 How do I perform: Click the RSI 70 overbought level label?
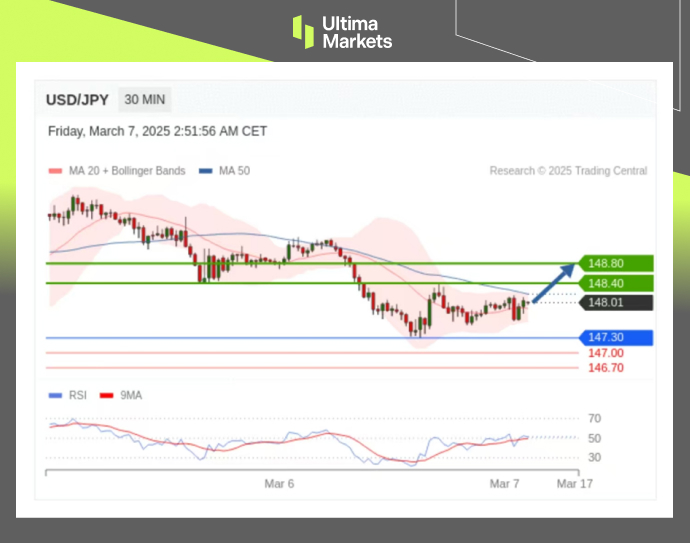pyautogui.click(x=594, y=418)
